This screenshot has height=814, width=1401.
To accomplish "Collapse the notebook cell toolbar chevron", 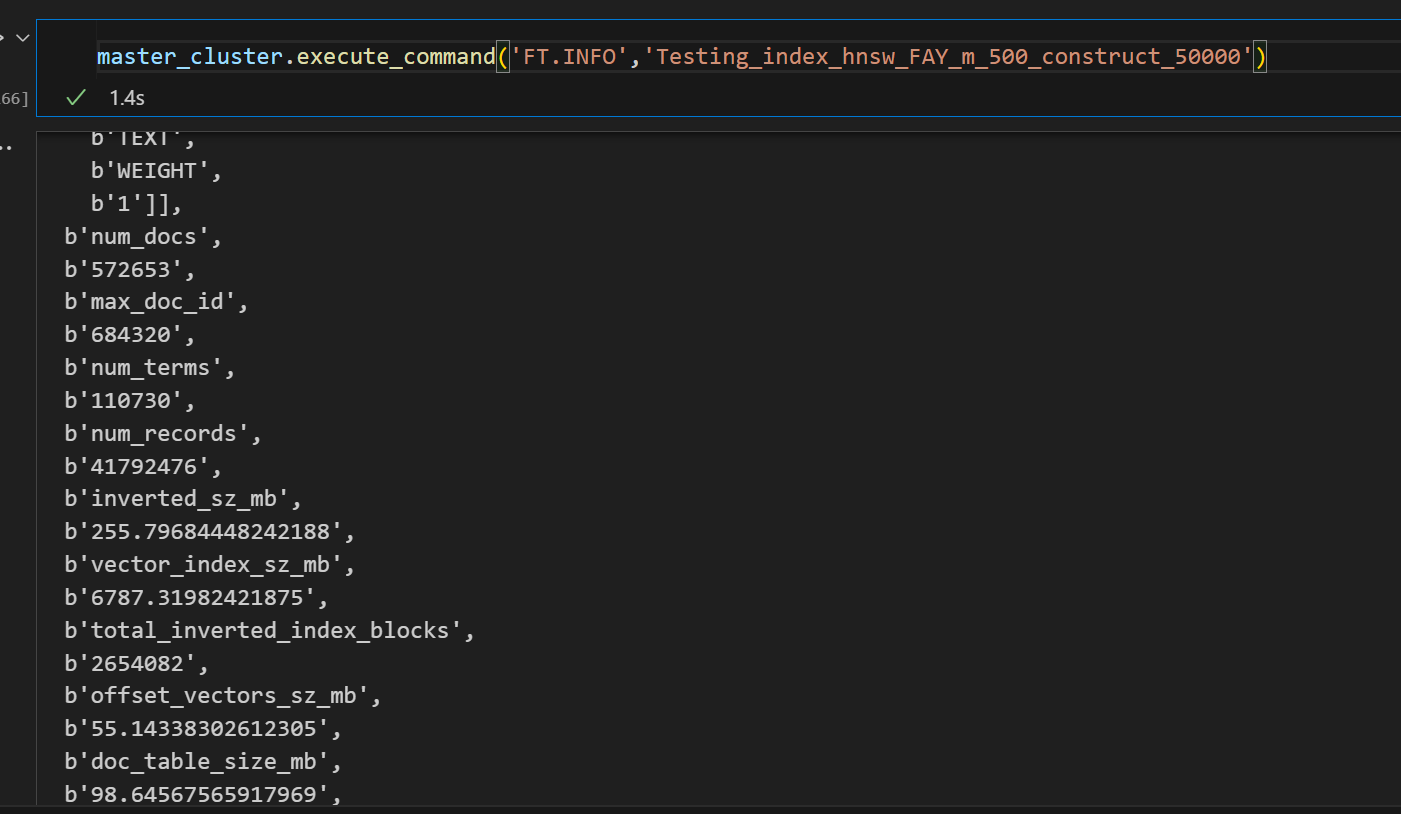I will pos(22,36).
